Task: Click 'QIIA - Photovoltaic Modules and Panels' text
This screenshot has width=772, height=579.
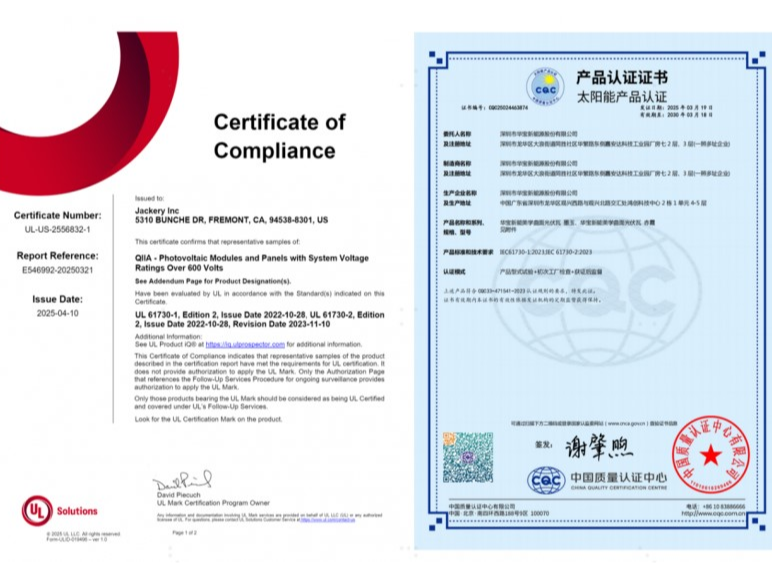Action: 252,263
